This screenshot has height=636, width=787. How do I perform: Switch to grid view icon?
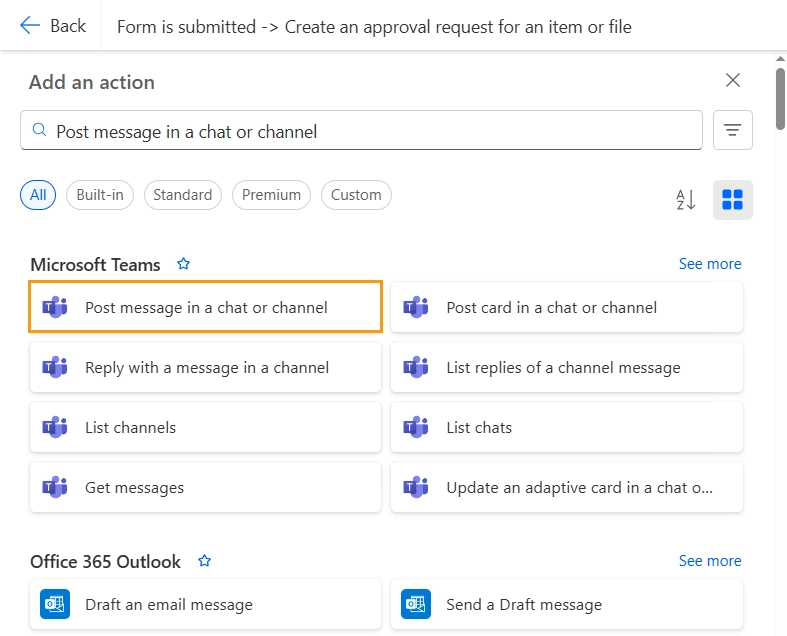(732, 200)
